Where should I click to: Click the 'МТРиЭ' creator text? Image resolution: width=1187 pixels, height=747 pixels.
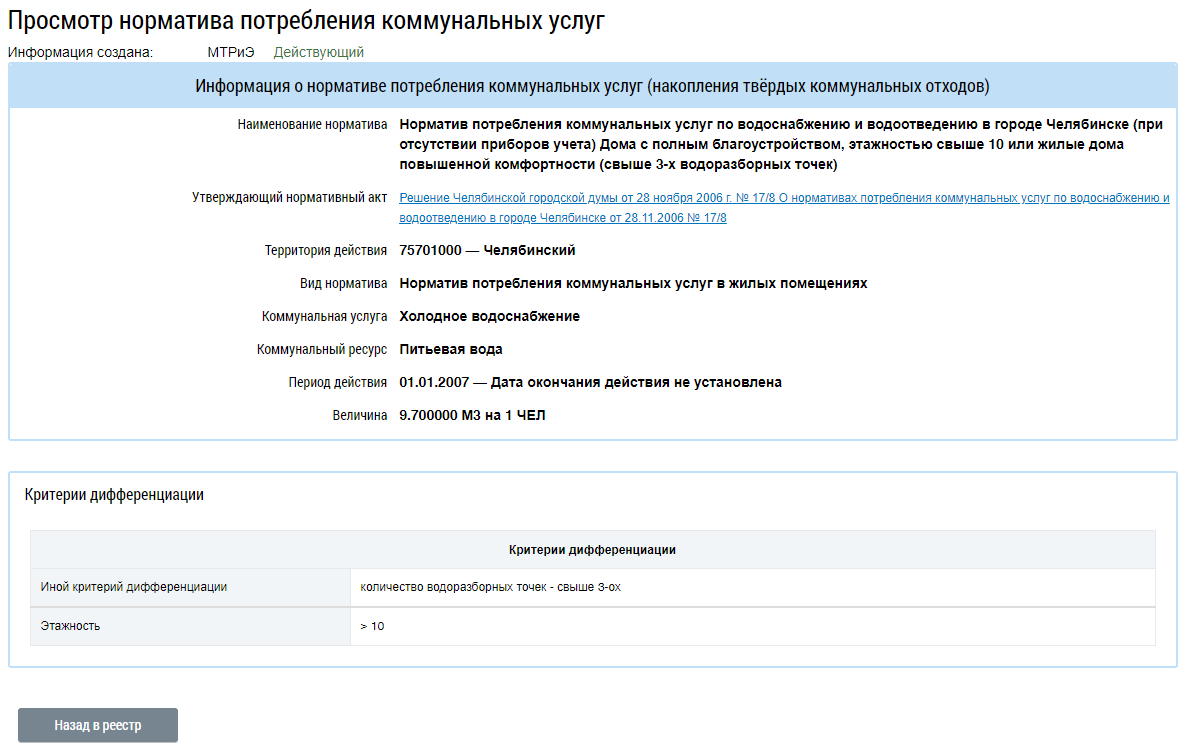[x=231, y=52]
